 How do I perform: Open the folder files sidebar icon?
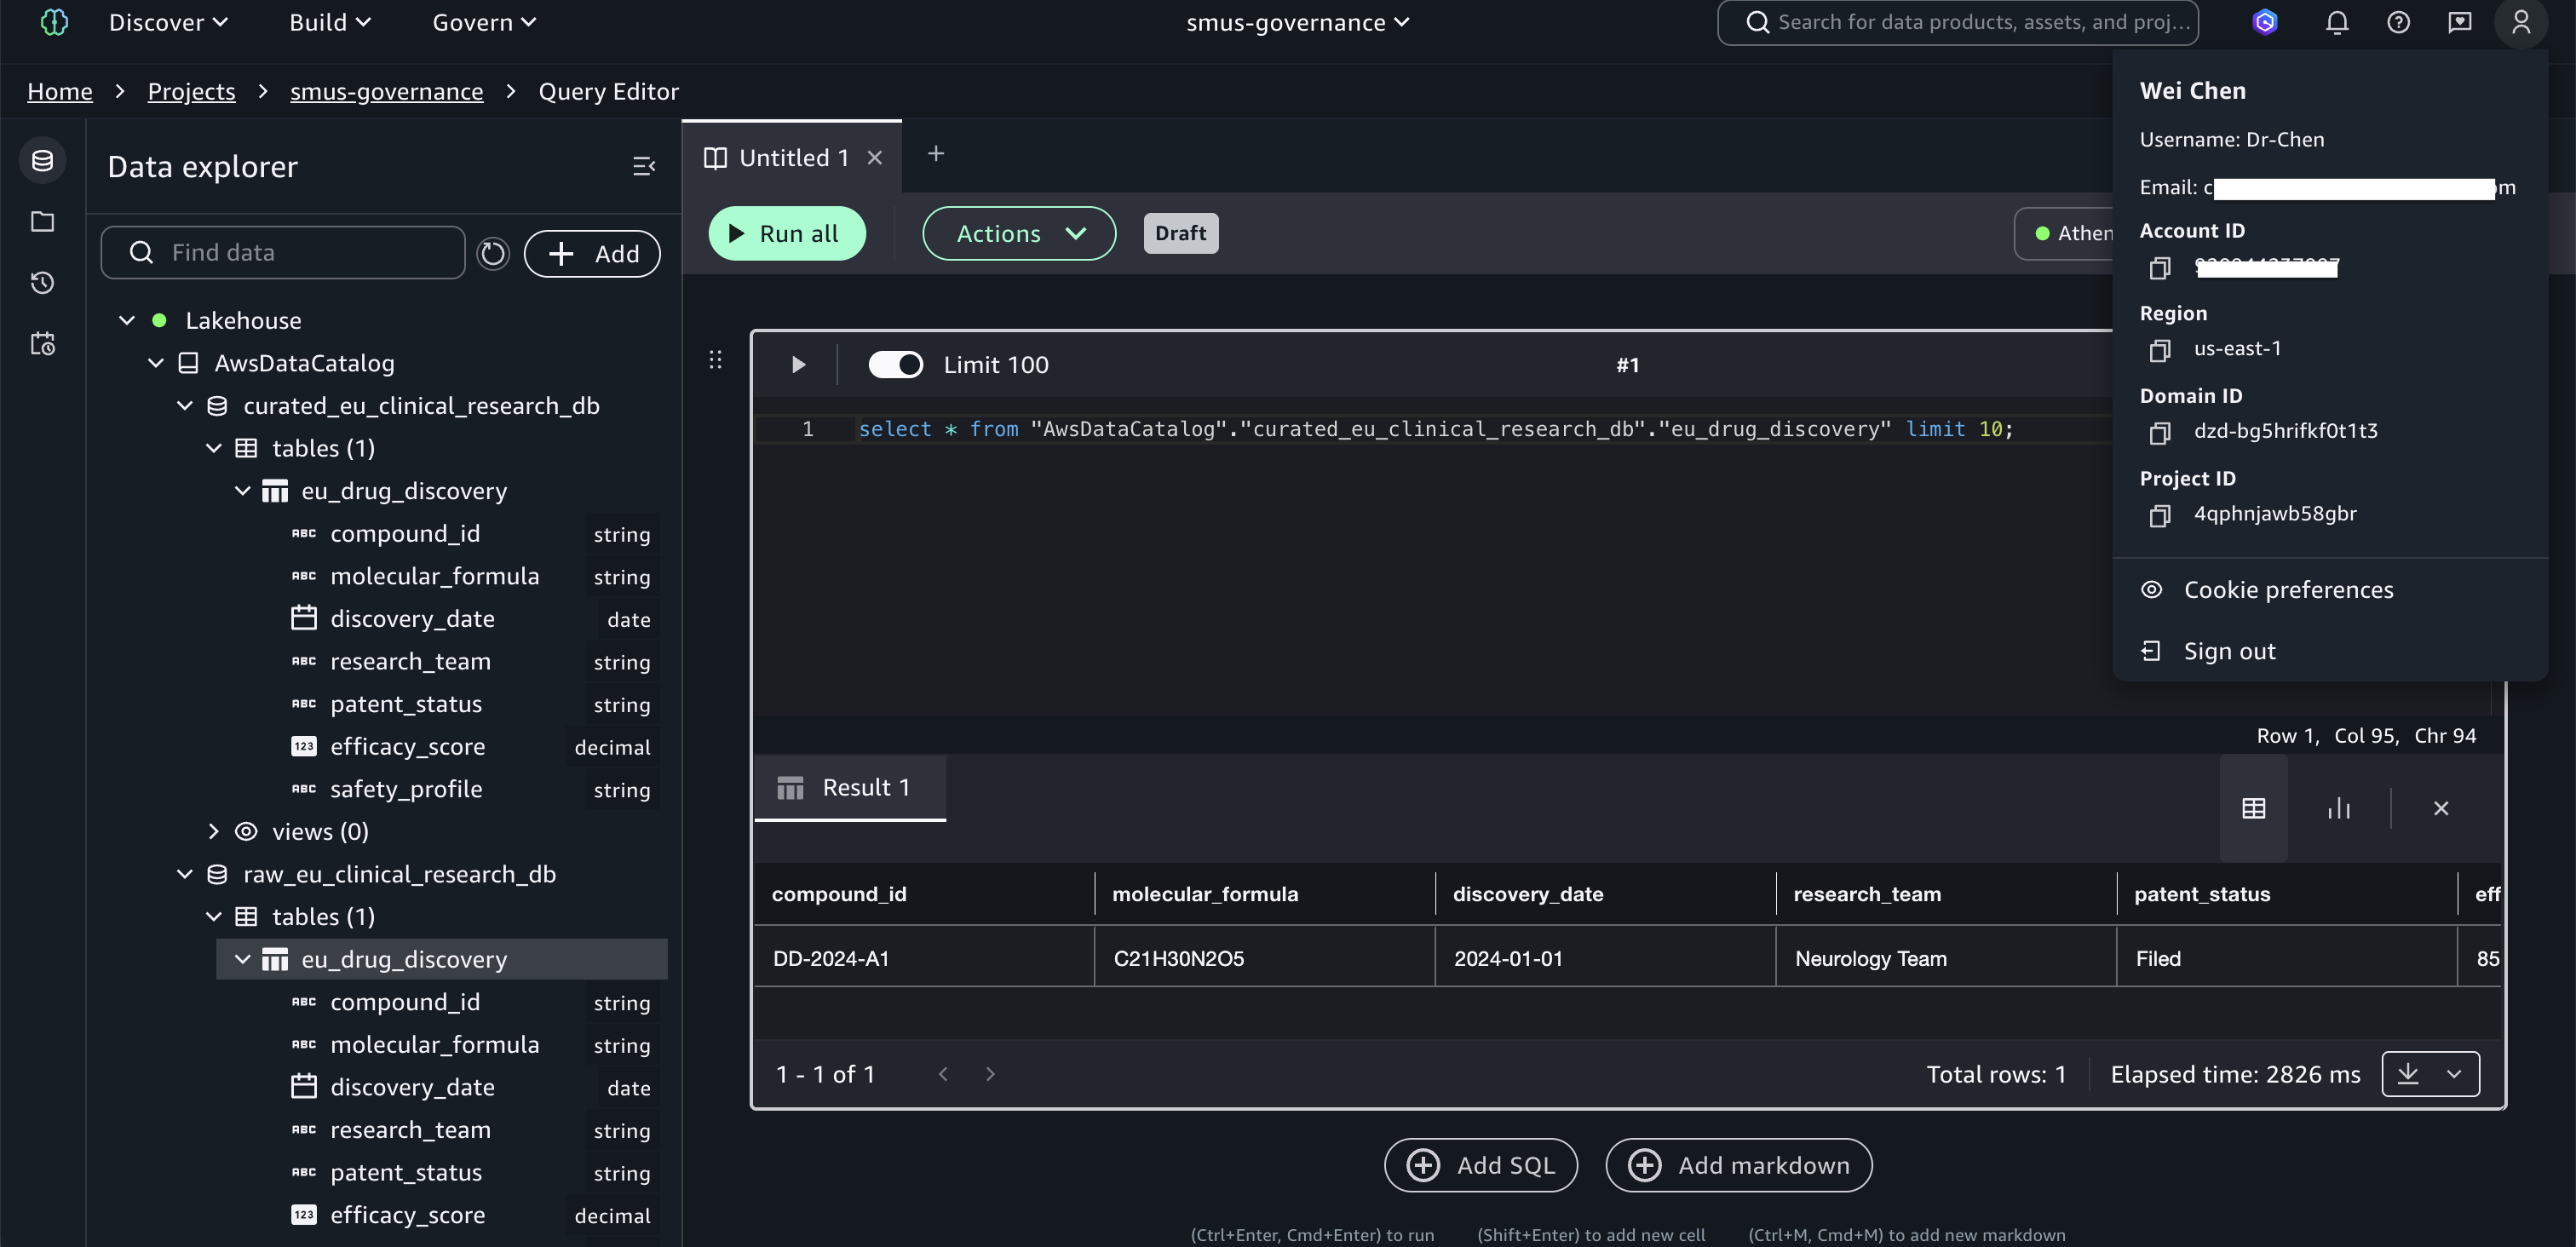(42, 221)
